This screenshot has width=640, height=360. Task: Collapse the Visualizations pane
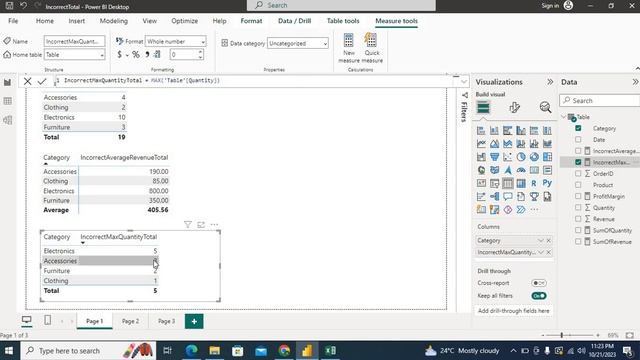click(x=550, y=82)
